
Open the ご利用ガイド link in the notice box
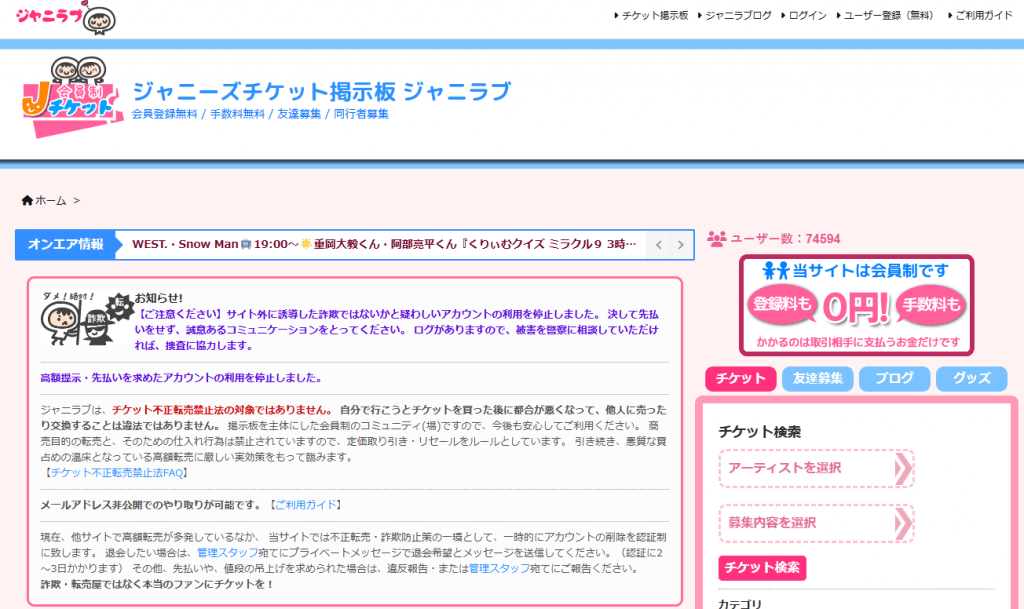(306, 505)
